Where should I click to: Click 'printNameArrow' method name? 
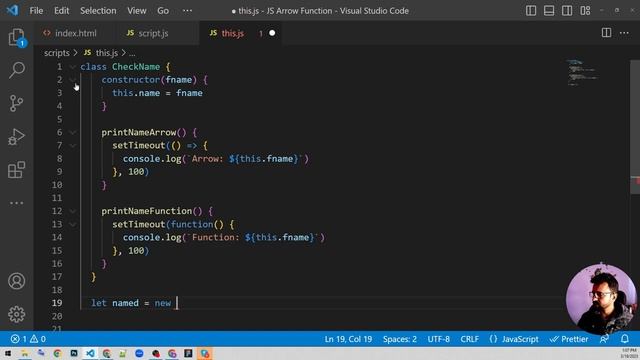(138, 132)
